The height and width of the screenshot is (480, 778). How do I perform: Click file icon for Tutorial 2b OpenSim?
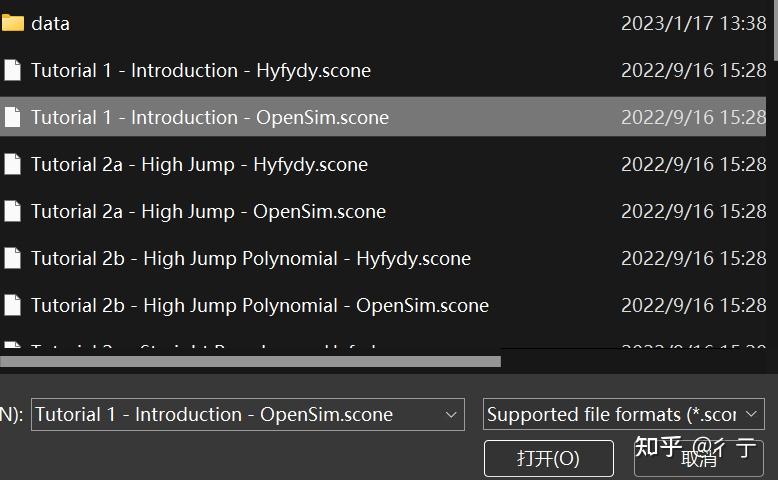click(x=12, y=305)
